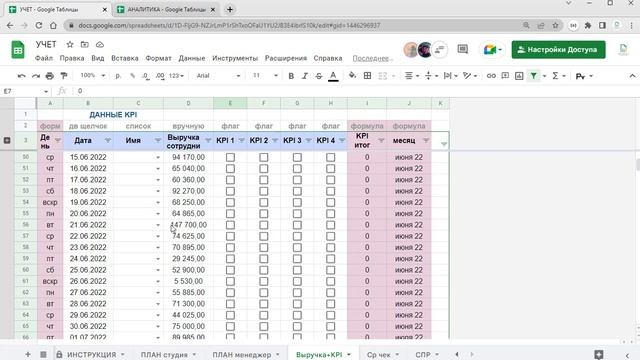View cloud save status icon
This screenshot has height=360, width=640.
(100, 44)
